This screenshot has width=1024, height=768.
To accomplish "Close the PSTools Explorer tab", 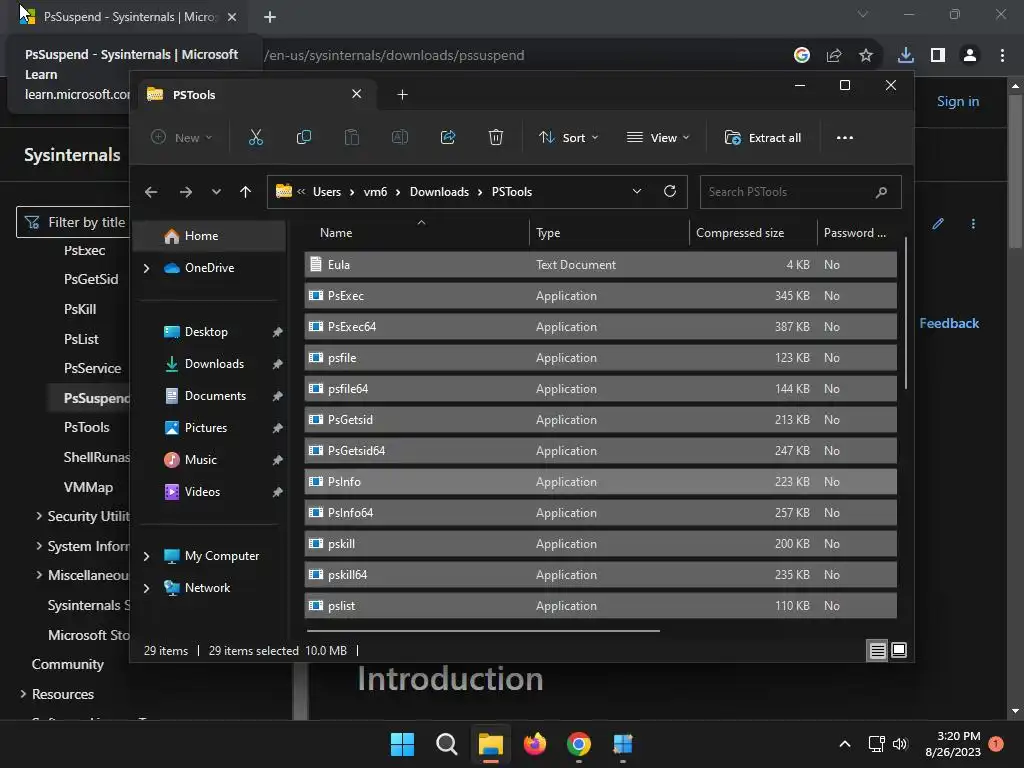I will tap(357, 94).
